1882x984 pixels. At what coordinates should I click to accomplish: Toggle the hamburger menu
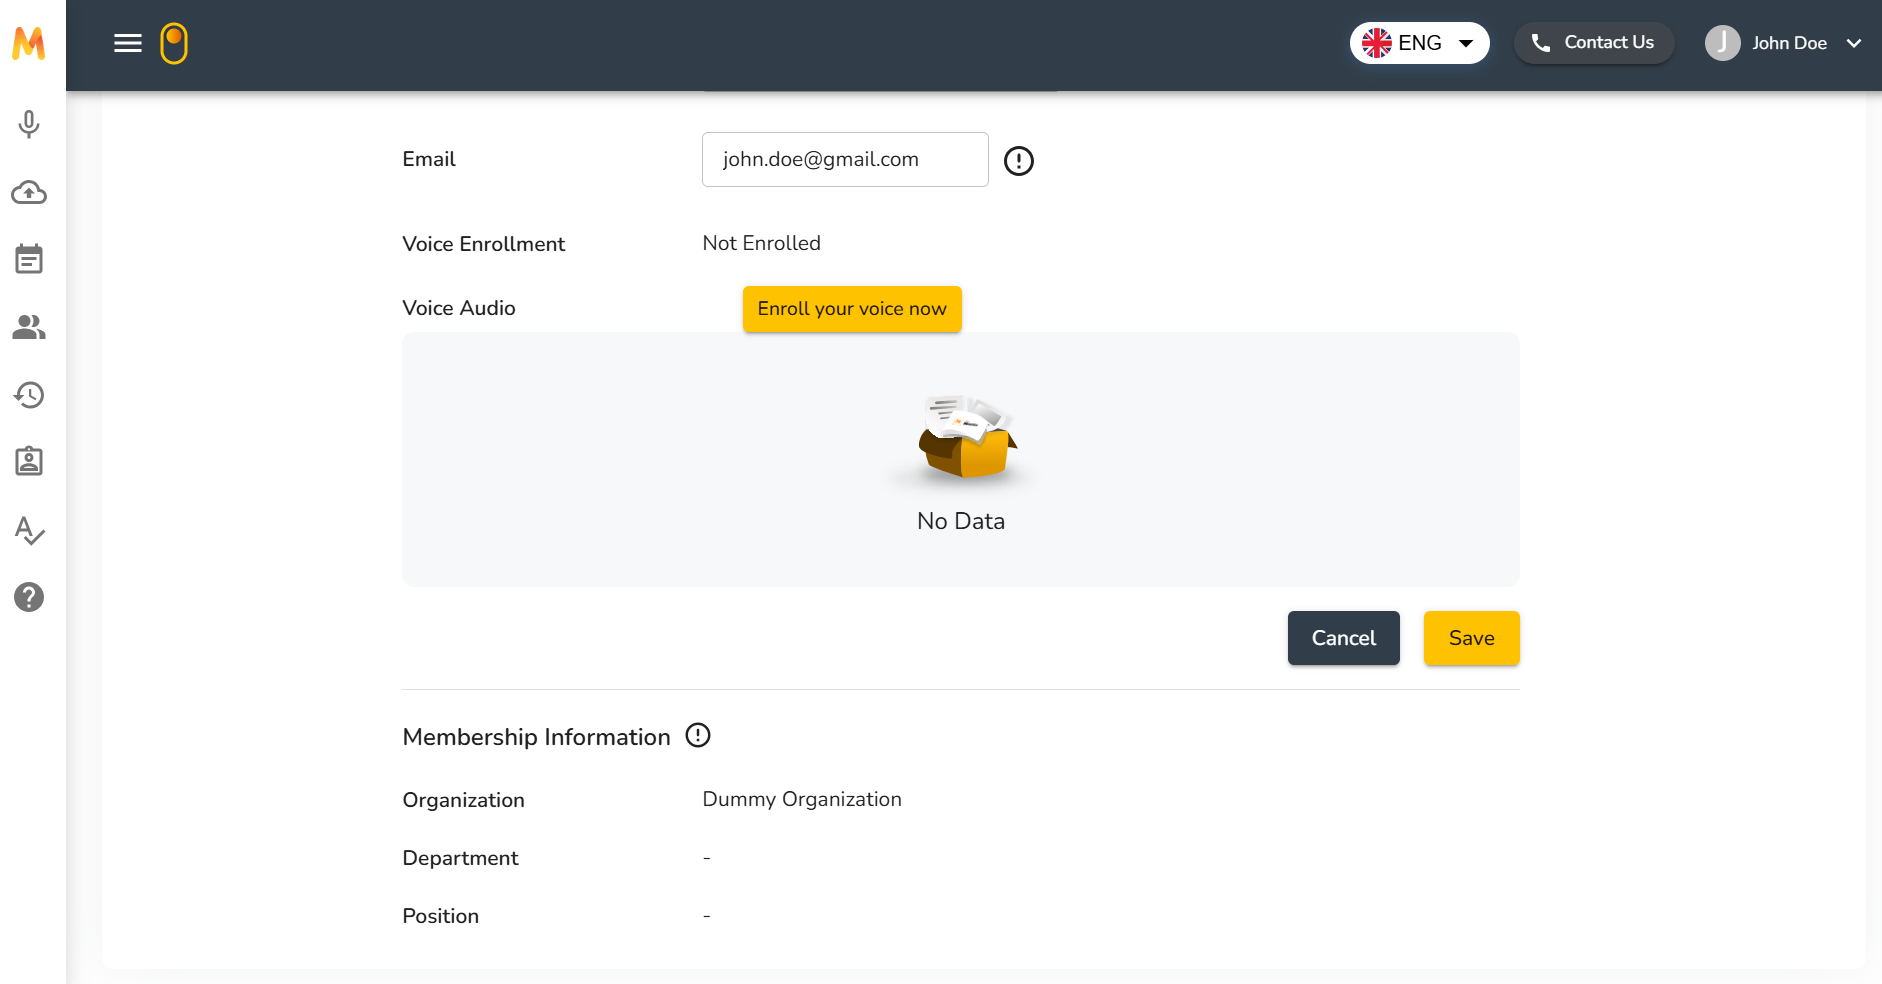[x=128, y=43]
